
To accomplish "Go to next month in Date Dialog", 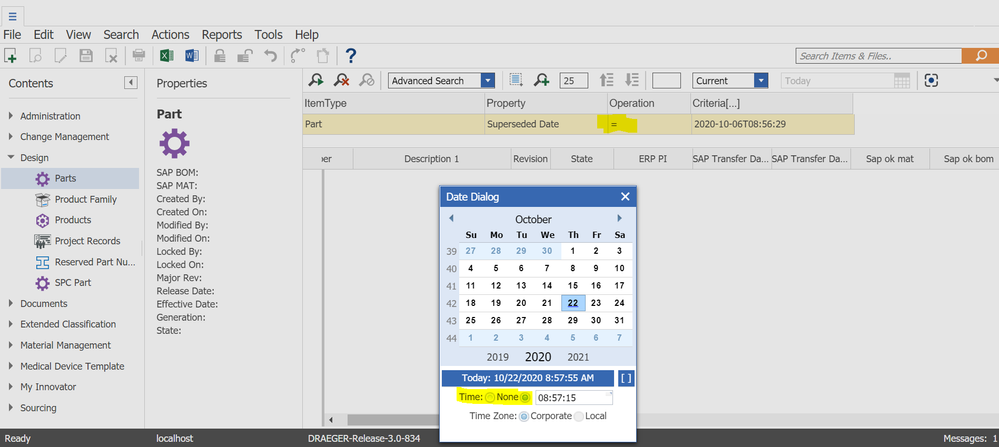I will tap(620, 218).
